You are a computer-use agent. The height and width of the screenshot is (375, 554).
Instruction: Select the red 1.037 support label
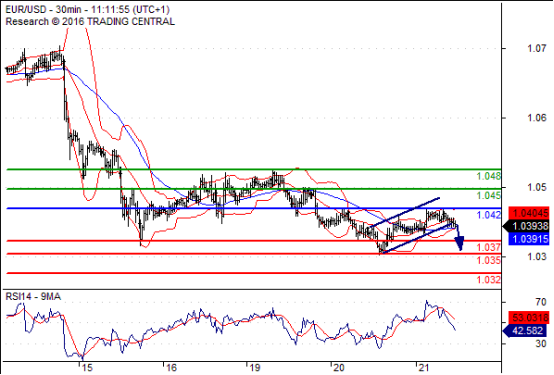[x=489, y=247]
